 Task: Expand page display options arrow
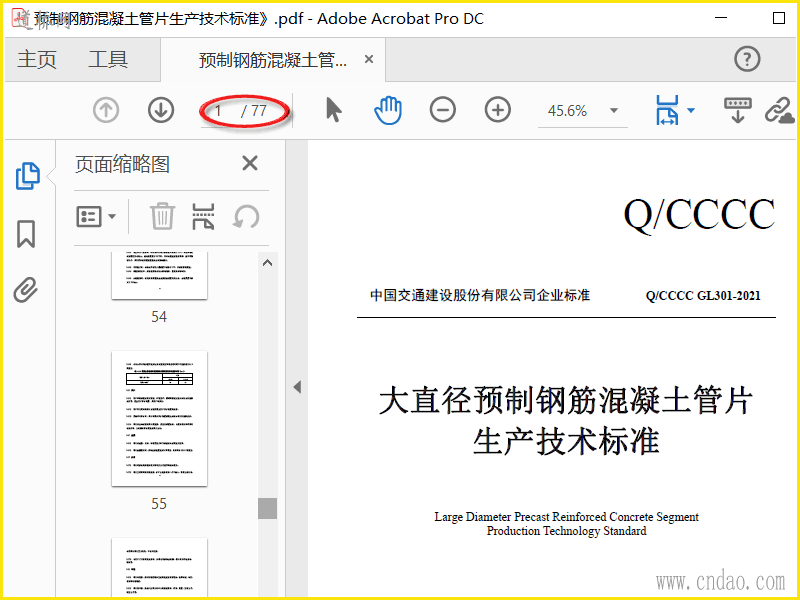(x=691, y=110)
